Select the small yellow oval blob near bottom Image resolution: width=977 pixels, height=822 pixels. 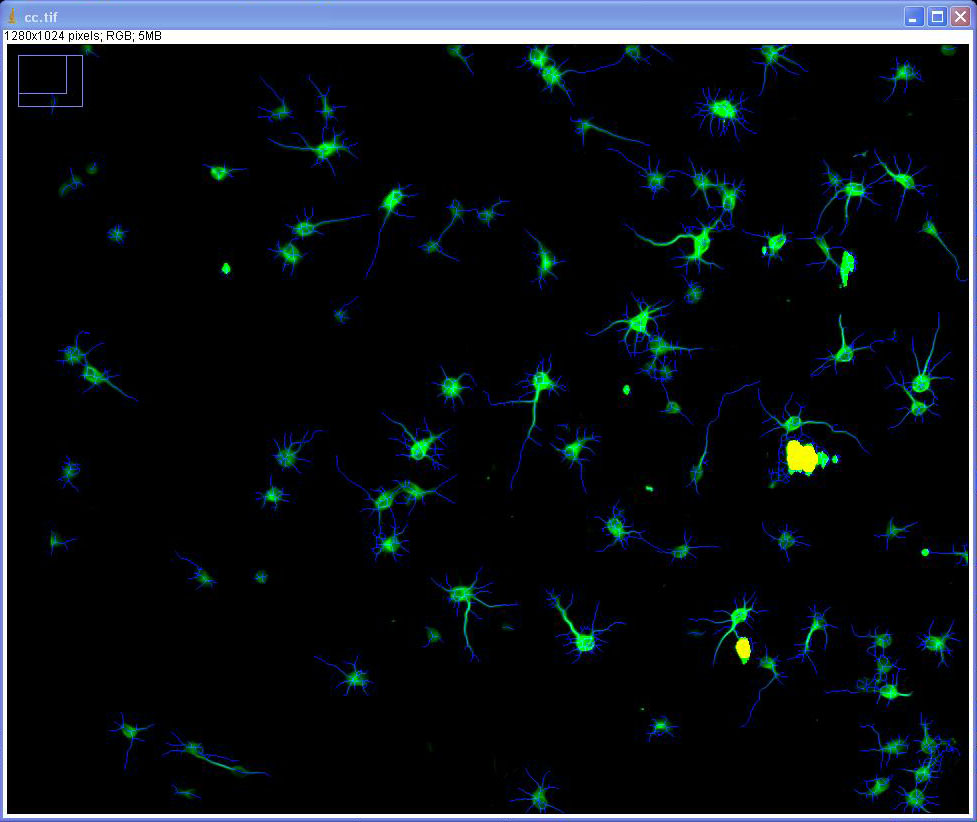coord(743,649)
